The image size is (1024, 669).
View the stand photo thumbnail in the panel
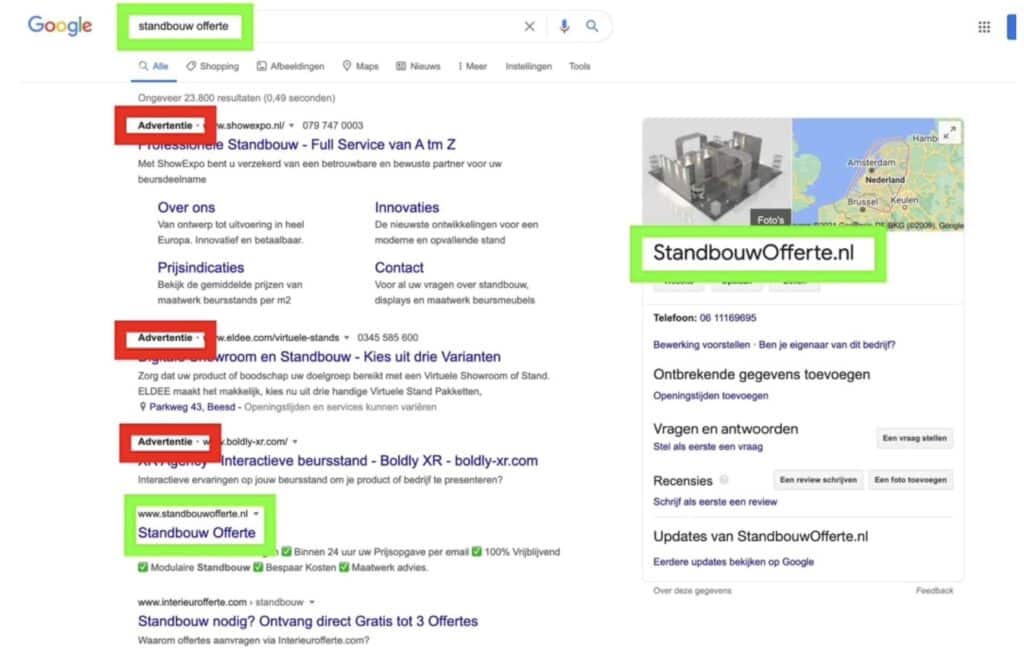(x=717, y=173)
